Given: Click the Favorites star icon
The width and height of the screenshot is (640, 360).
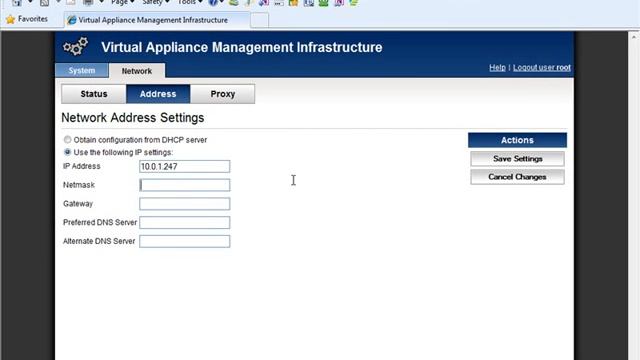Looking at the screenshot, I should coord(11,19).
